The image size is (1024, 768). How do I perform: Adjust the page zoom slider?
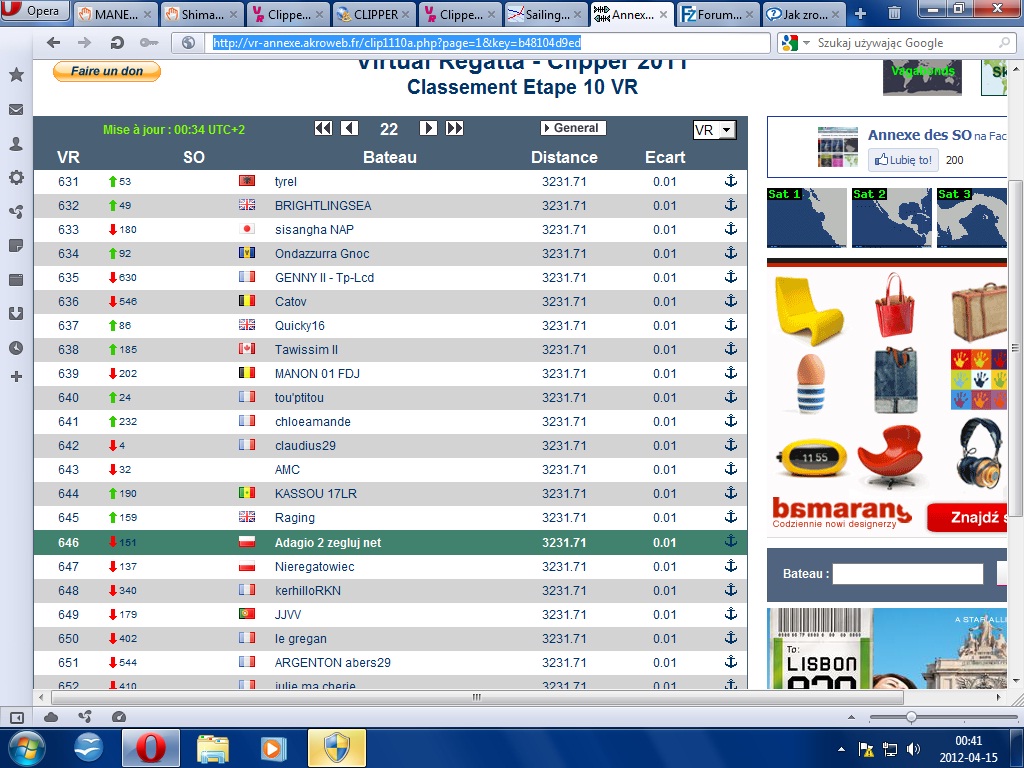coord(910,717)
